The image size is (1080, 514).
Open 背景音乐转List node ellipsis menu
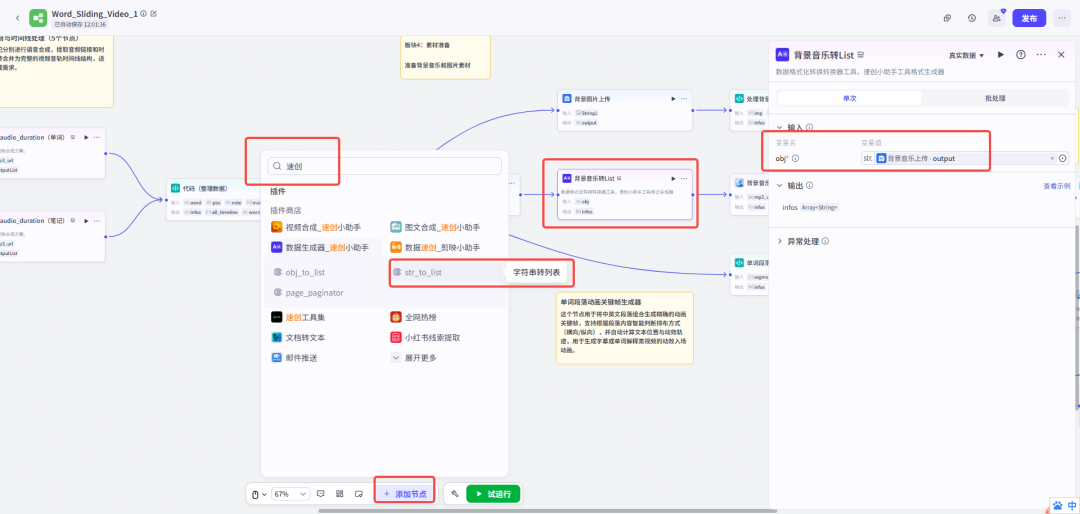684,178
